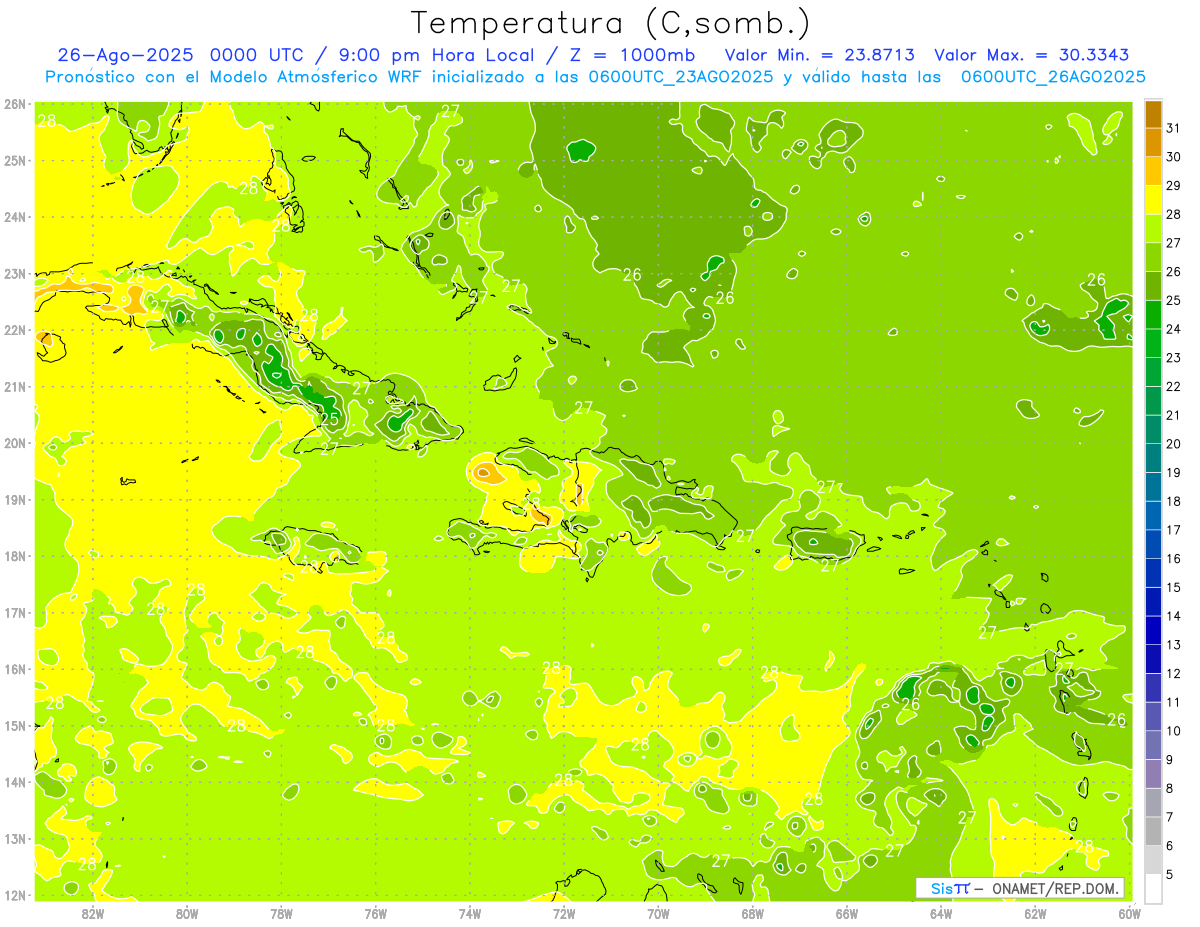The image size is (1200, 927).
Task: Click color bar label "30"
Action: tap(1173, 157)
